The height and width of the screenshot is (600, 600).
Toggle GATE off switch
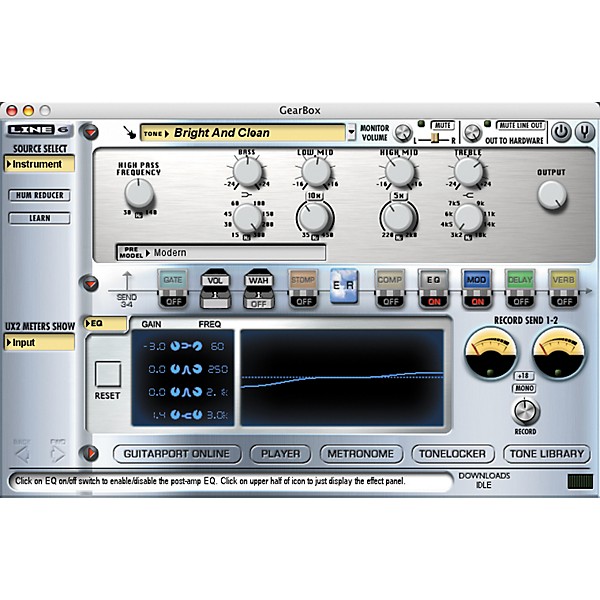pyautogui.click(x=173, y=302)
